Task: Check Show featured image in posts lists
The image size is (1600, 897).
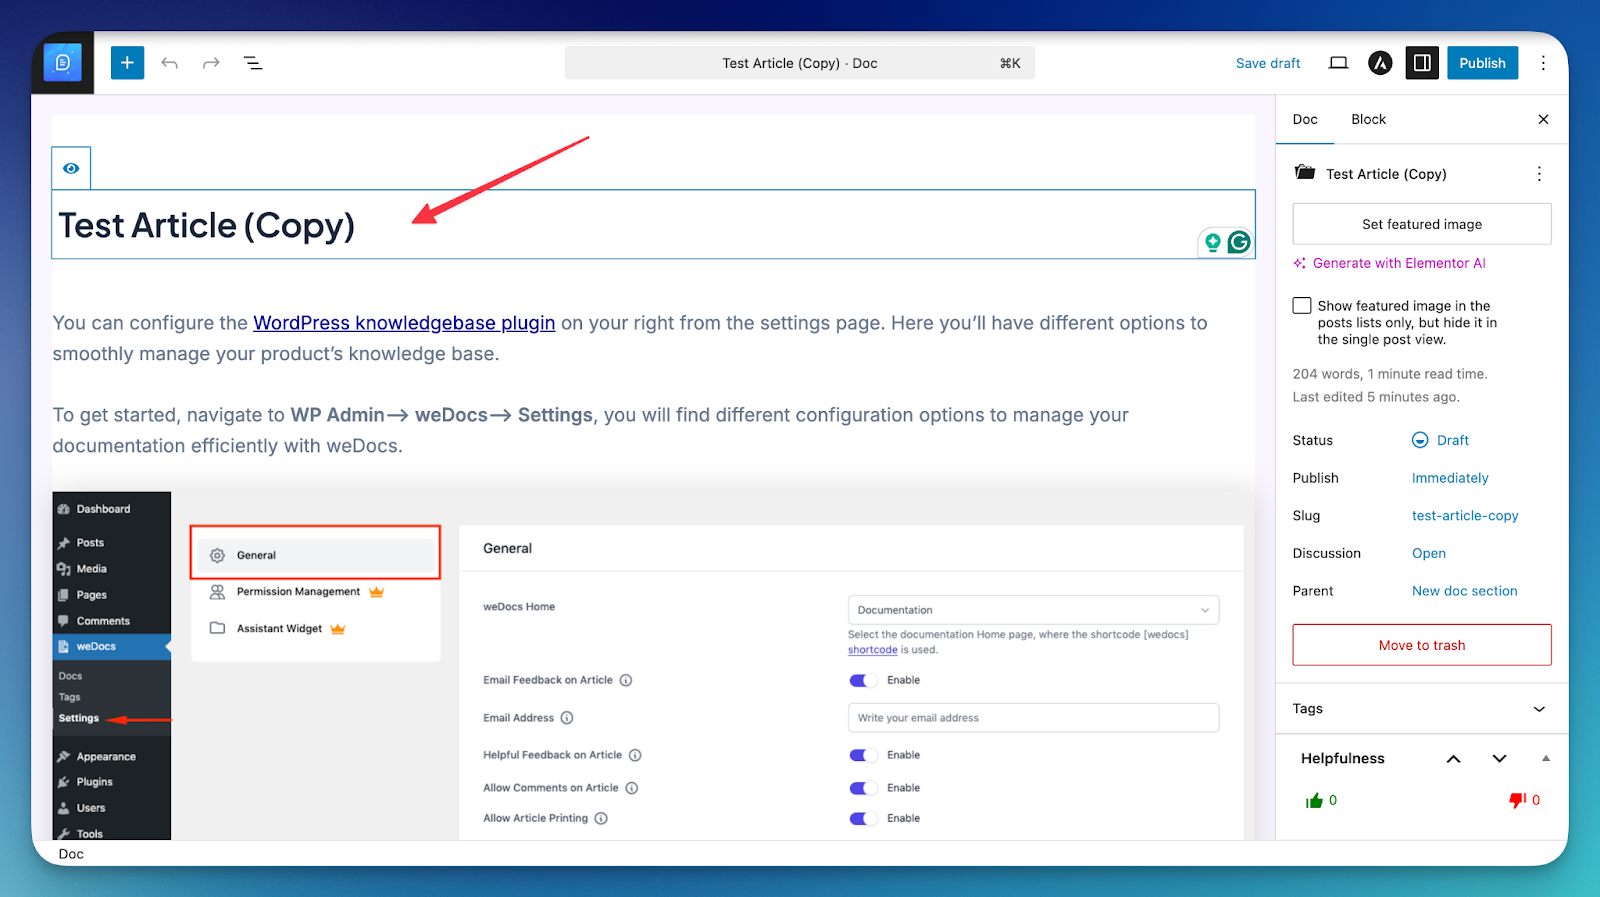Action: click(x=1302, y=306)
